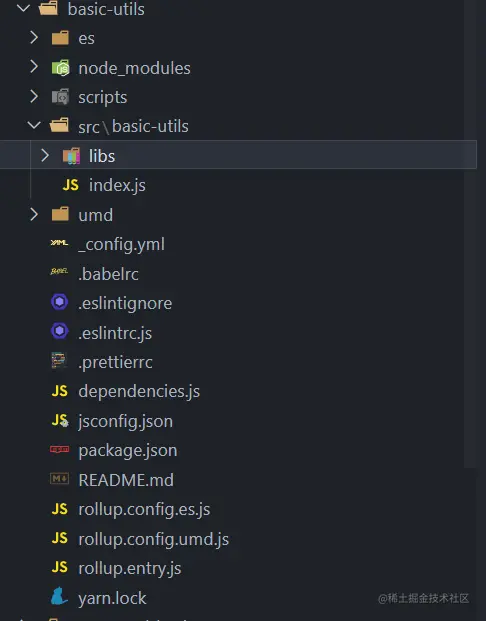The image size is (486, 621).
Task: Click the scripts folder icon
Action: click(60, 97)
